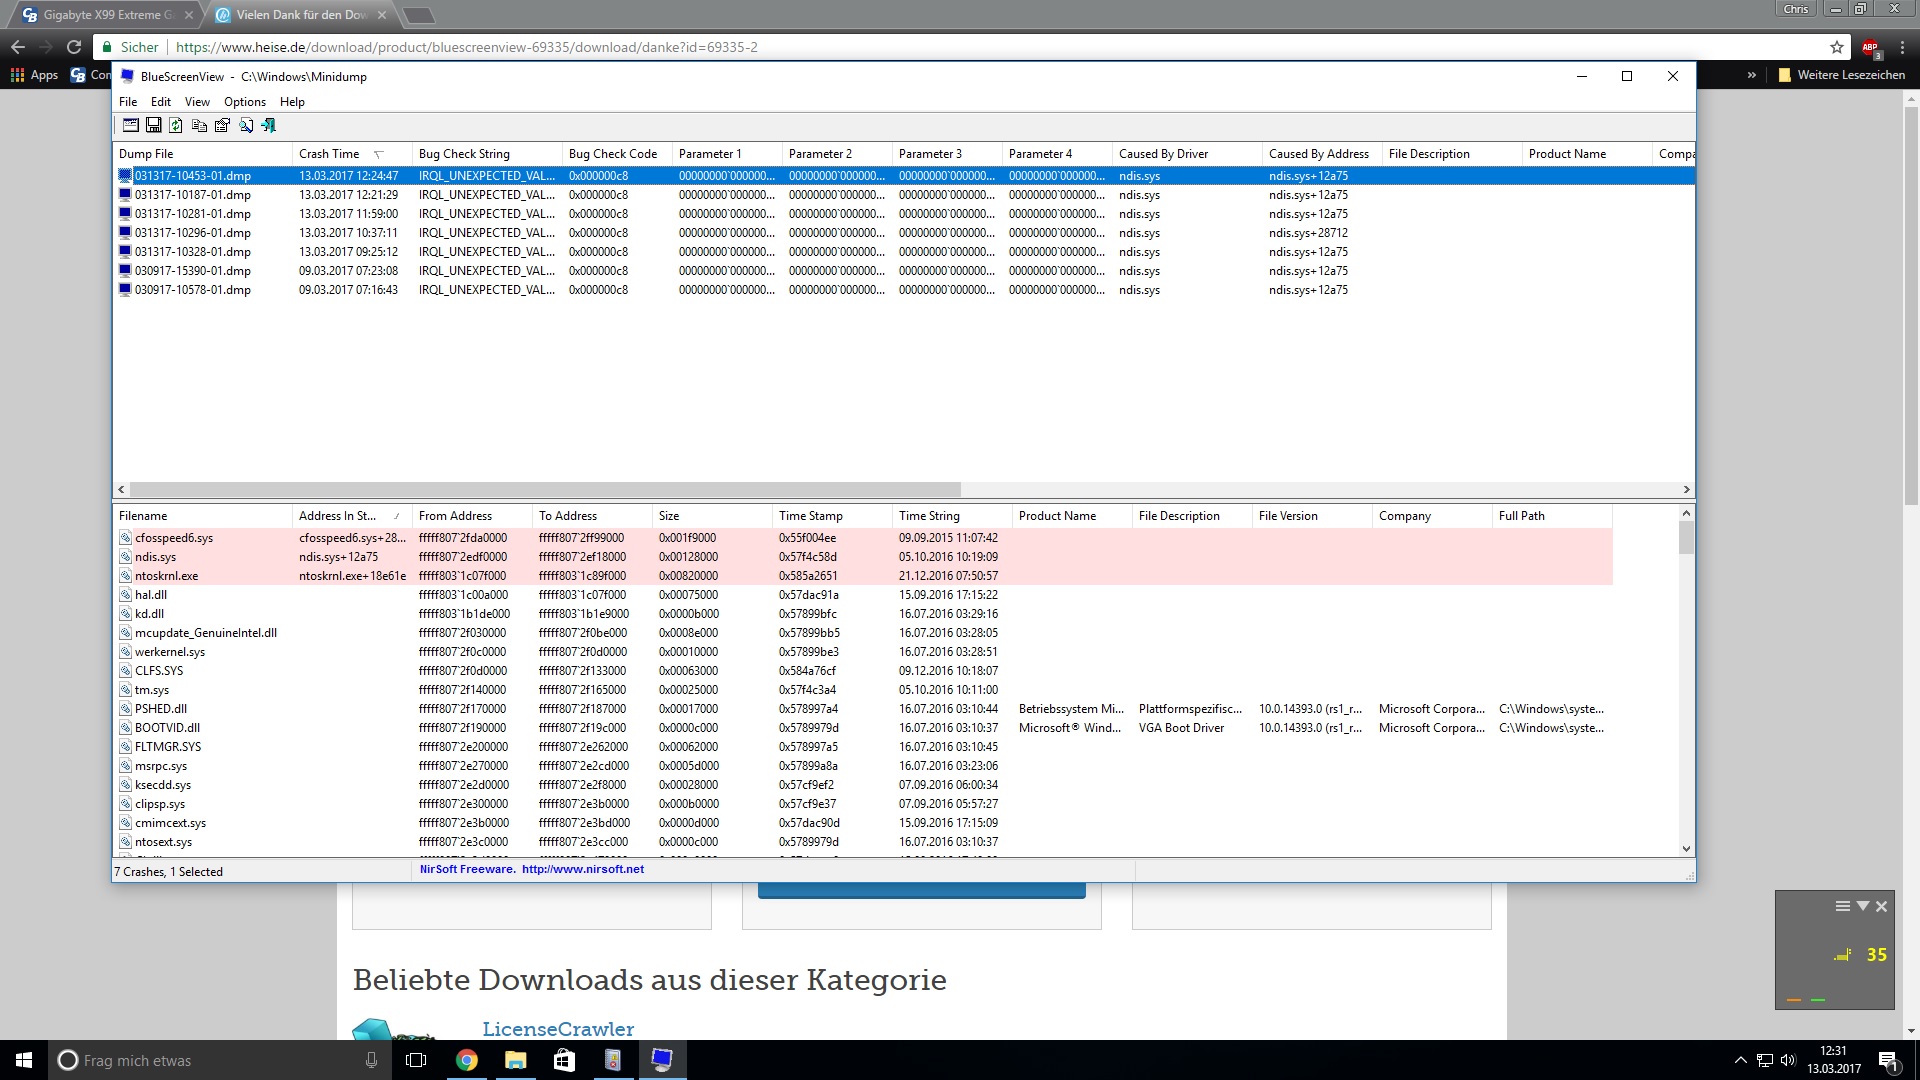Open the nirsoft.net link in status bar

click(x=582, y=870)
